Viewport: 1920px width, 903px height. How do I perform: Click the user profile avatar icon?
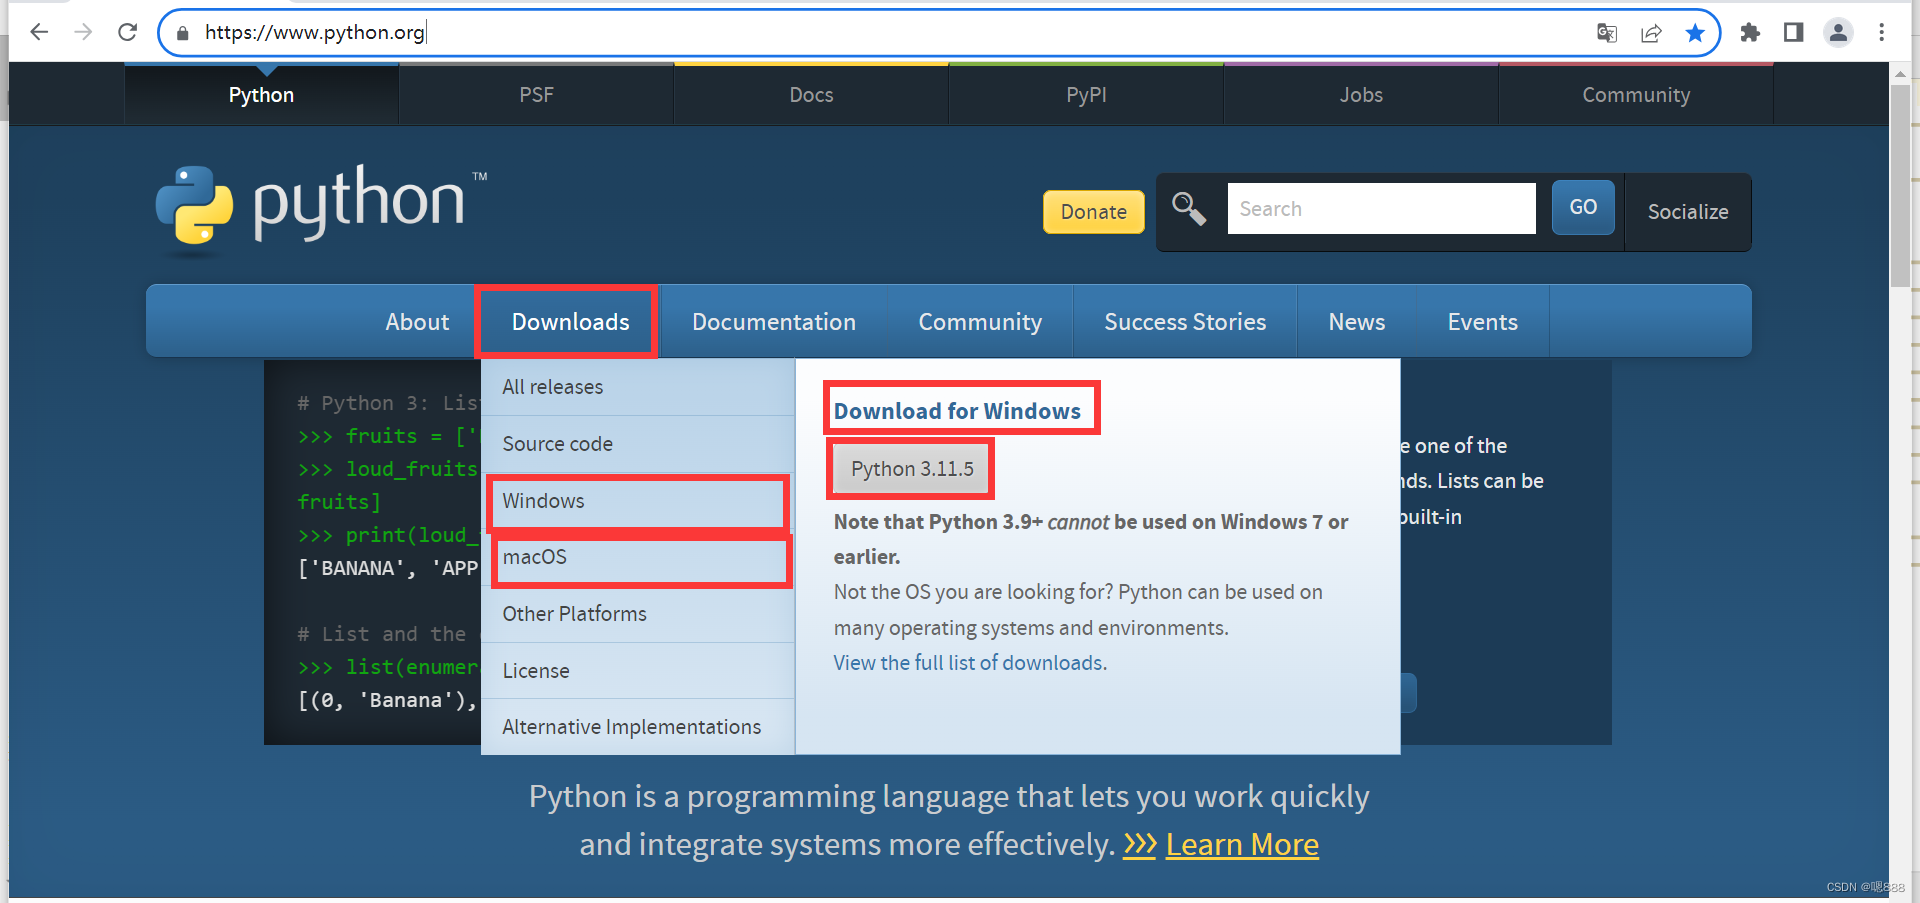pyautogui.click(x=1838, y=33)
